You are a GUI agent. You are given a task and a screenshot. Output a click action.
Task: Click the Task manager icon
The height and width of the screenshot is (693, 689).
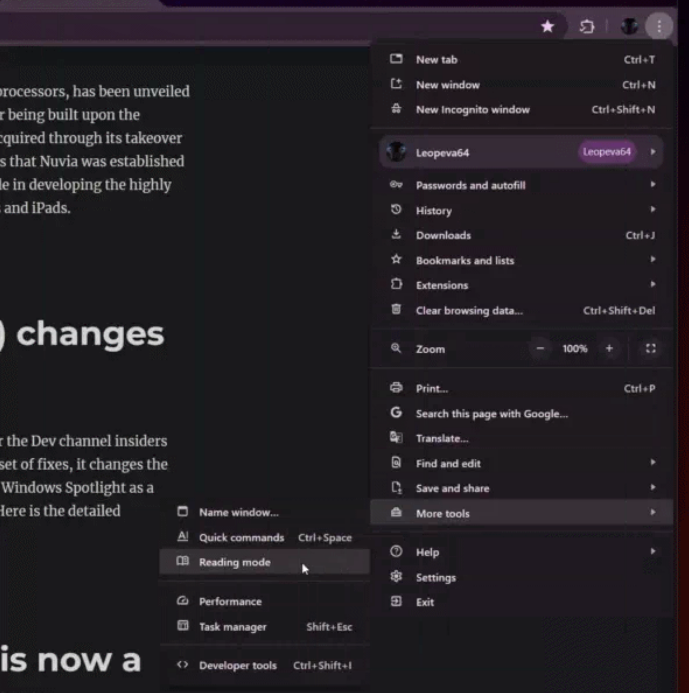tap(183, 625)
